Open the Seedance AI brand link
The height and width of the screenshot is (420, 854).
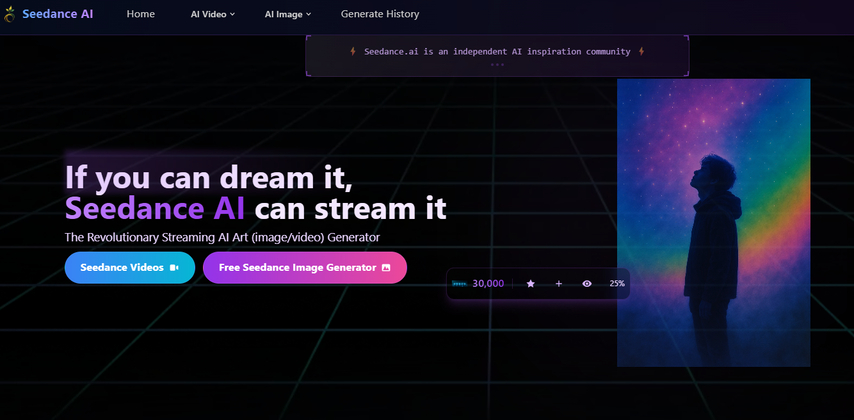pyautogui.click(x=58, y=14)
